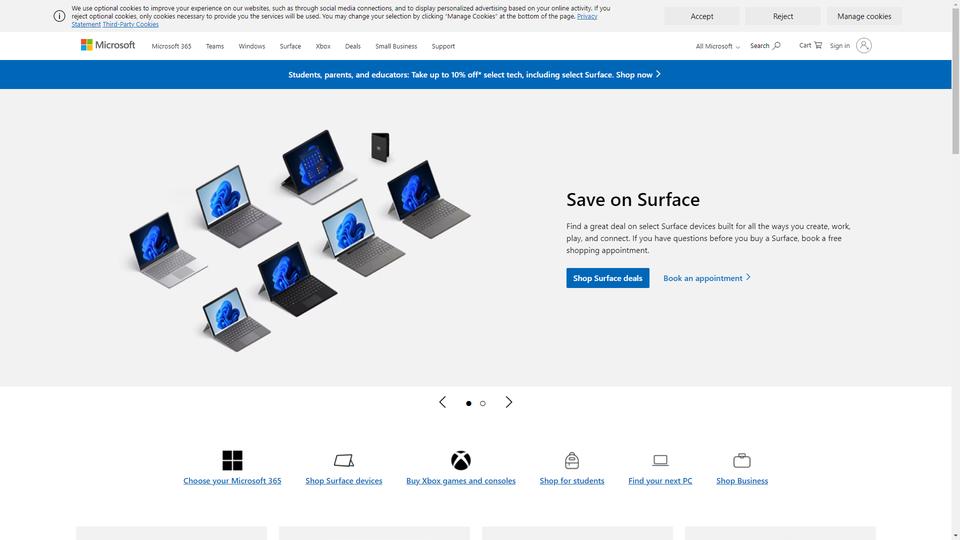Image resolution: width=960 pixels, height=540 pixels.
Task: Open the Privacy Statement link
Action: pos(587,17)
